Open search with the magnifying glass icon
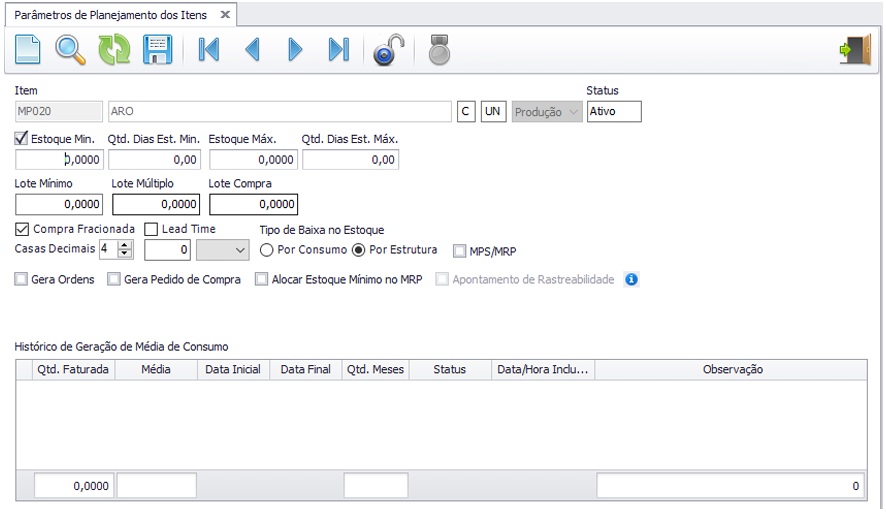The image size is (886, 518). (70, 49)
